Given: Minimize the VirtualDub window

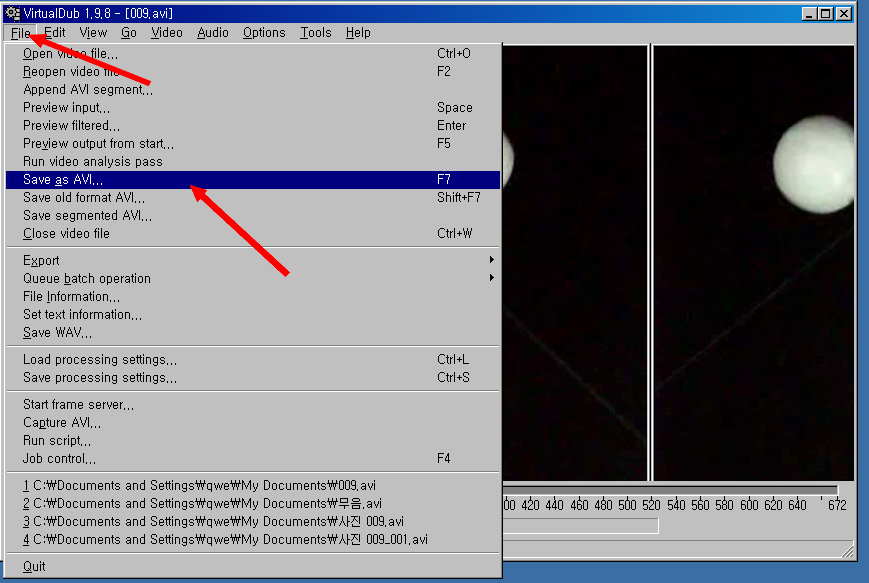Looking at the screenshot, I should (x=809, y=13).
